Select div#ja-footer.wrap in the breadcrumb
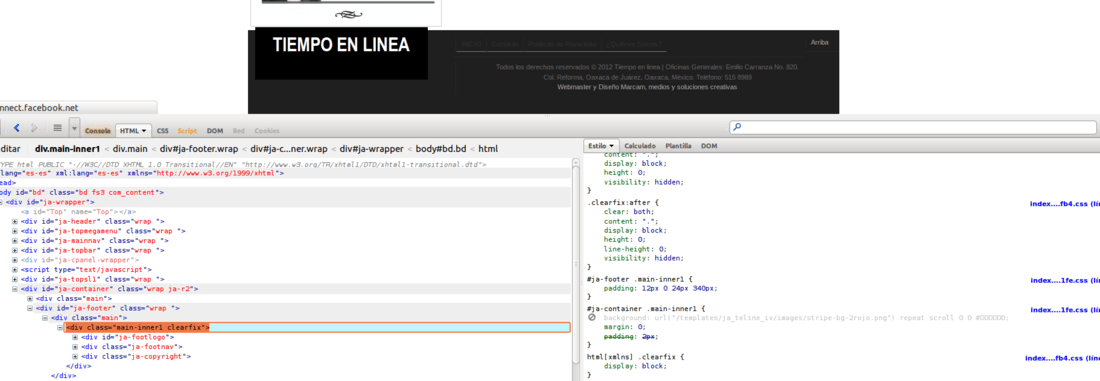Viewport: 1100px width, 381px height. pyautogui.click(x=199, y=149)
